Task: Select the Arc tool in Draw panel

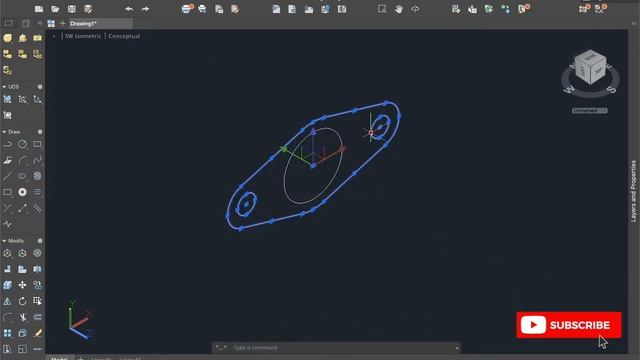Action: [x=22, y=160]
